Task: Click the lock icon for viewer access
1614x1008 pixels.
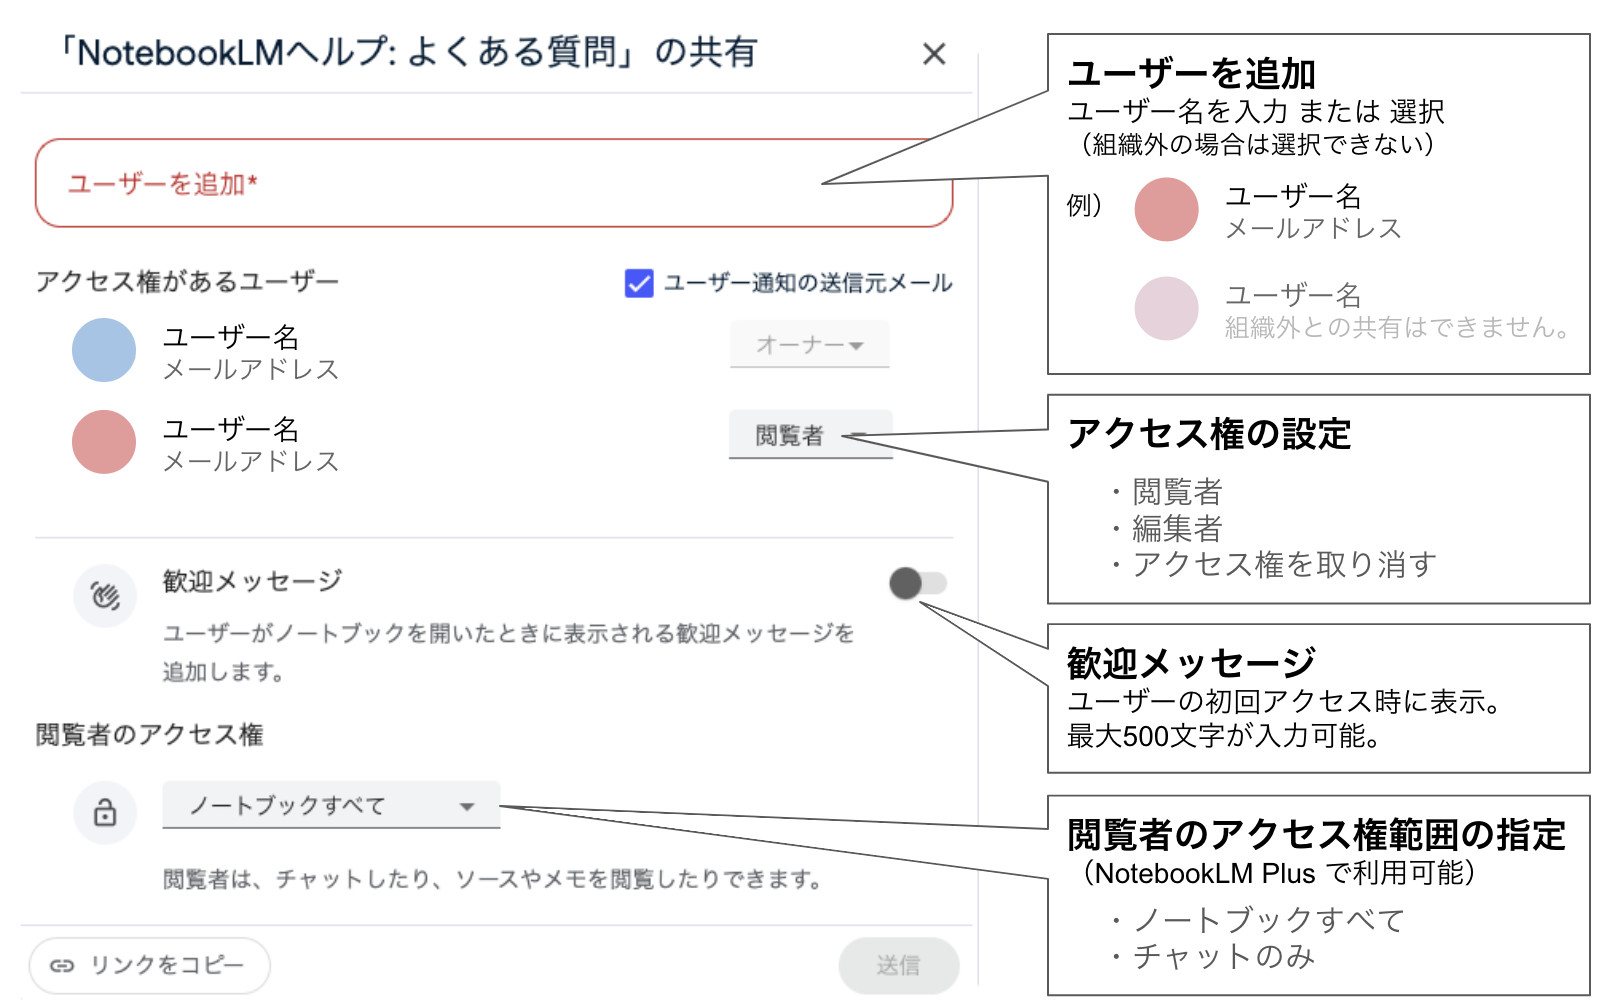Action: coord(105,813)
